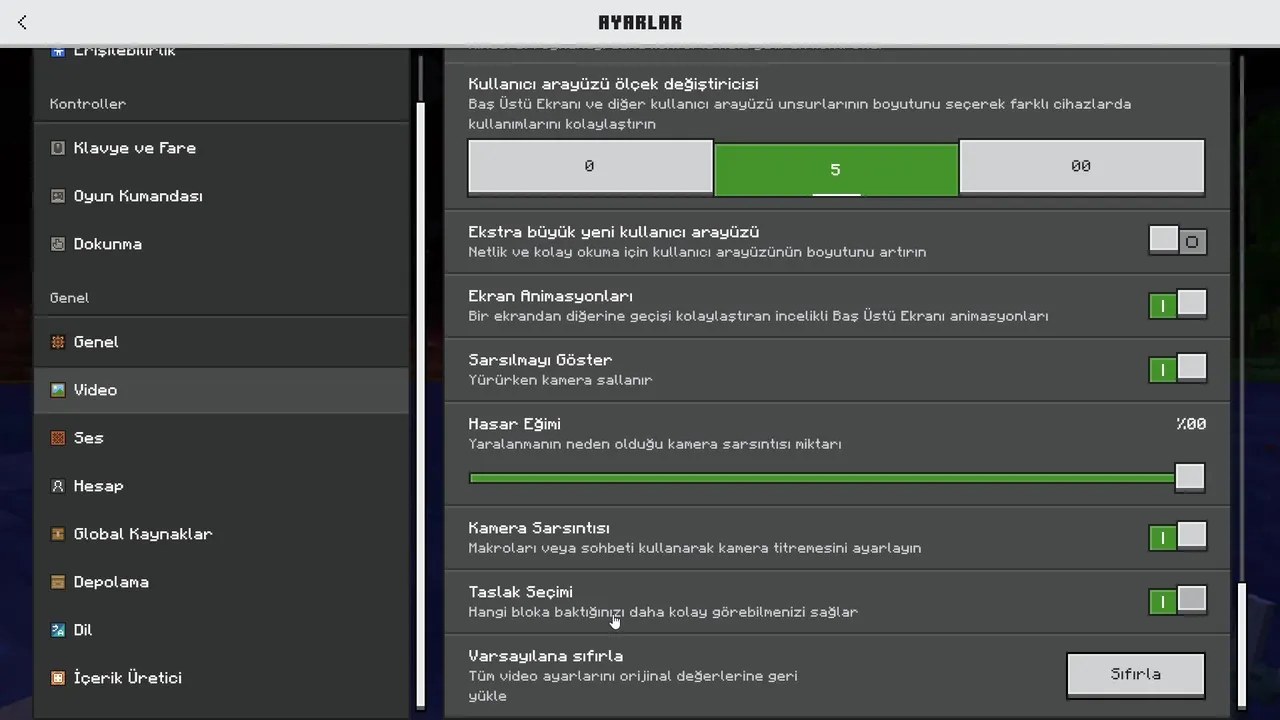The height and width of the screenshot is (720, 1280).
Task: Click the Global Kaynaklar icon
Action: point(58,534)
